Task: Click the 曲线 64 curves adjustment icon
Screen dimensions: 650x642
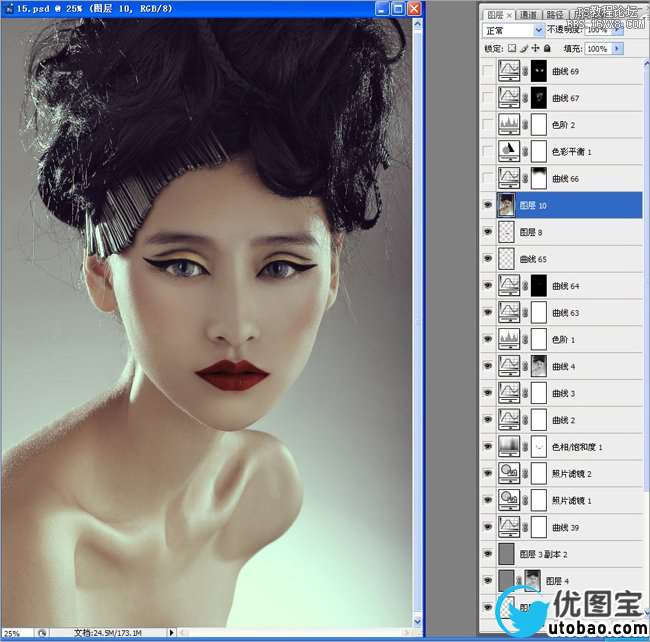Action: coord(509,286)
